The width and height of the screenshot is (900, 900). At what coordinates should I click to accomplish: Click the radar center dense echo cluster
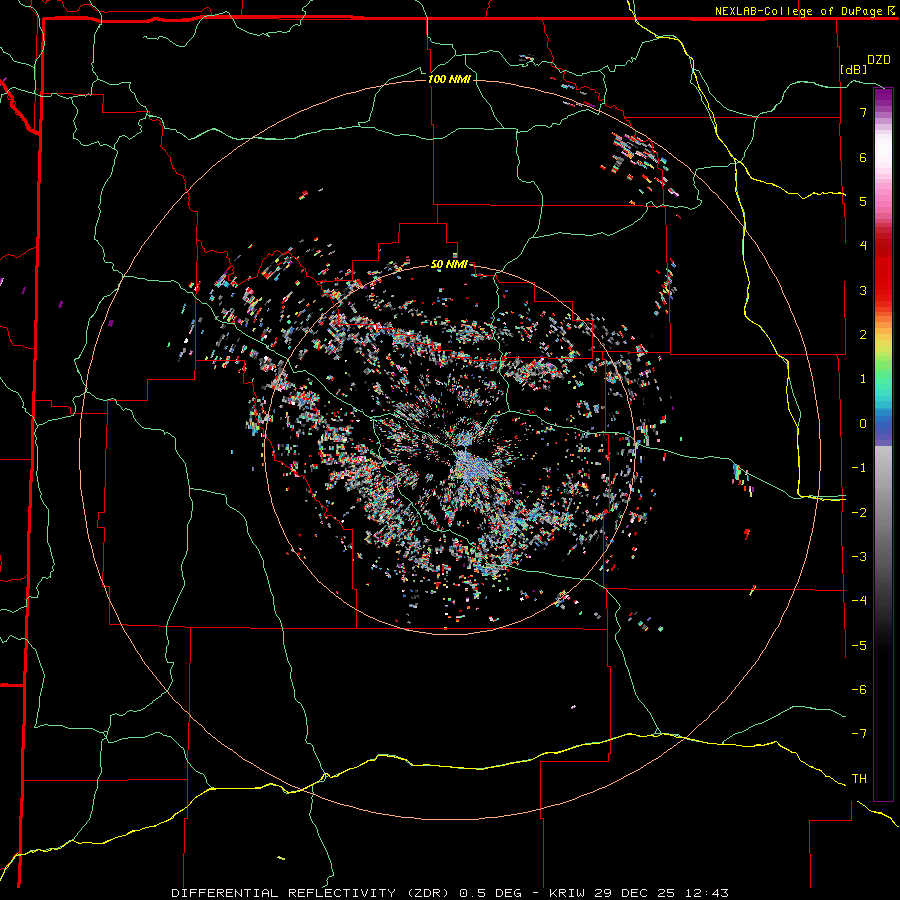[472, 465]
